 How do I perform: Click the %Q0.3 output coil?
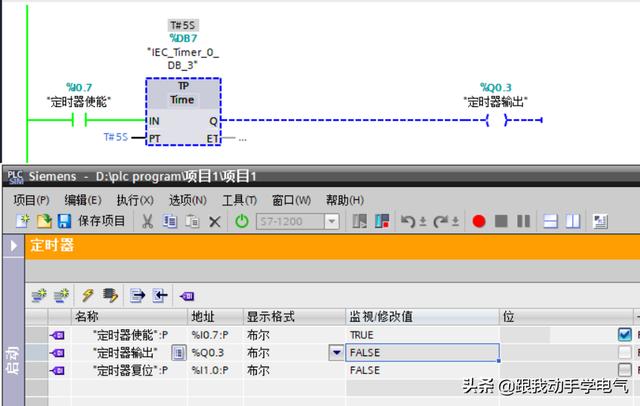tap(498, 120)
